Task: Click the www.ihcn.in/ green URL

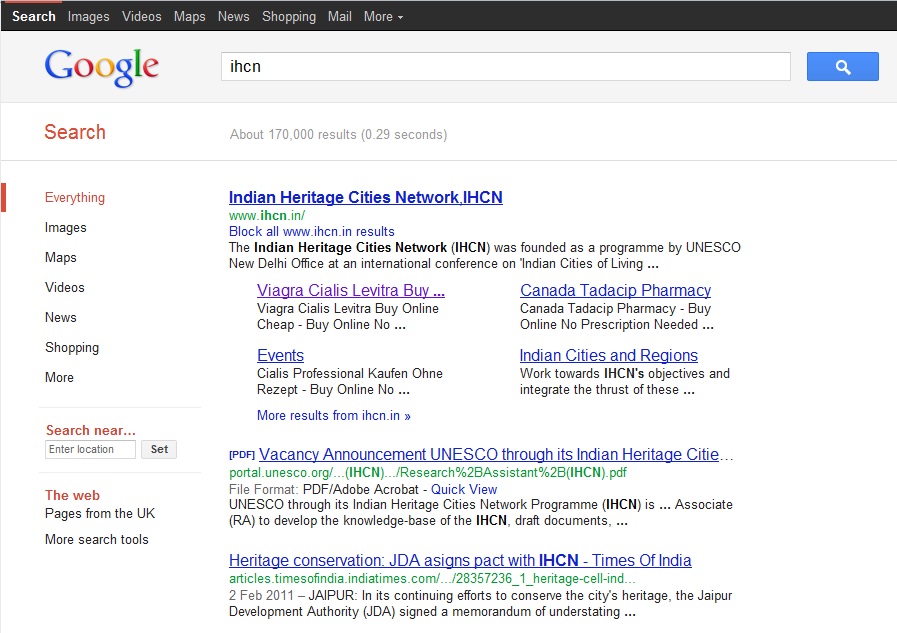Action: [x=267, y=216]
